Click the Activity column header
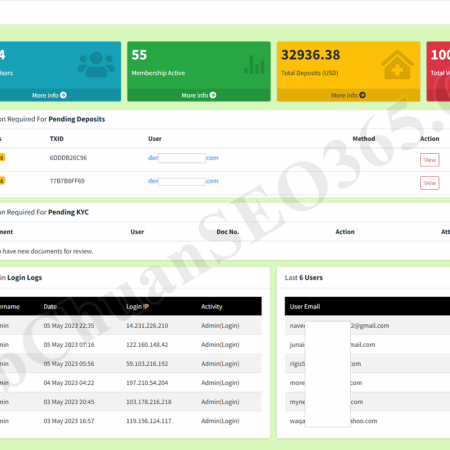The image size is (450, 450). click(x=212, y=307)
